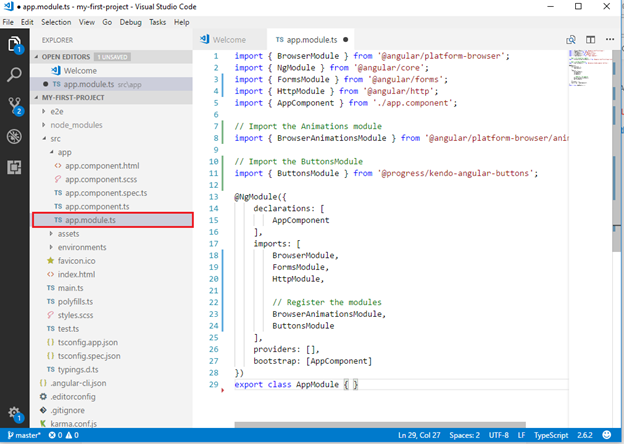Switch to the Welcome tab
Image resolution: width=624 pixels, height=444 pixels.
coord(229,40)
